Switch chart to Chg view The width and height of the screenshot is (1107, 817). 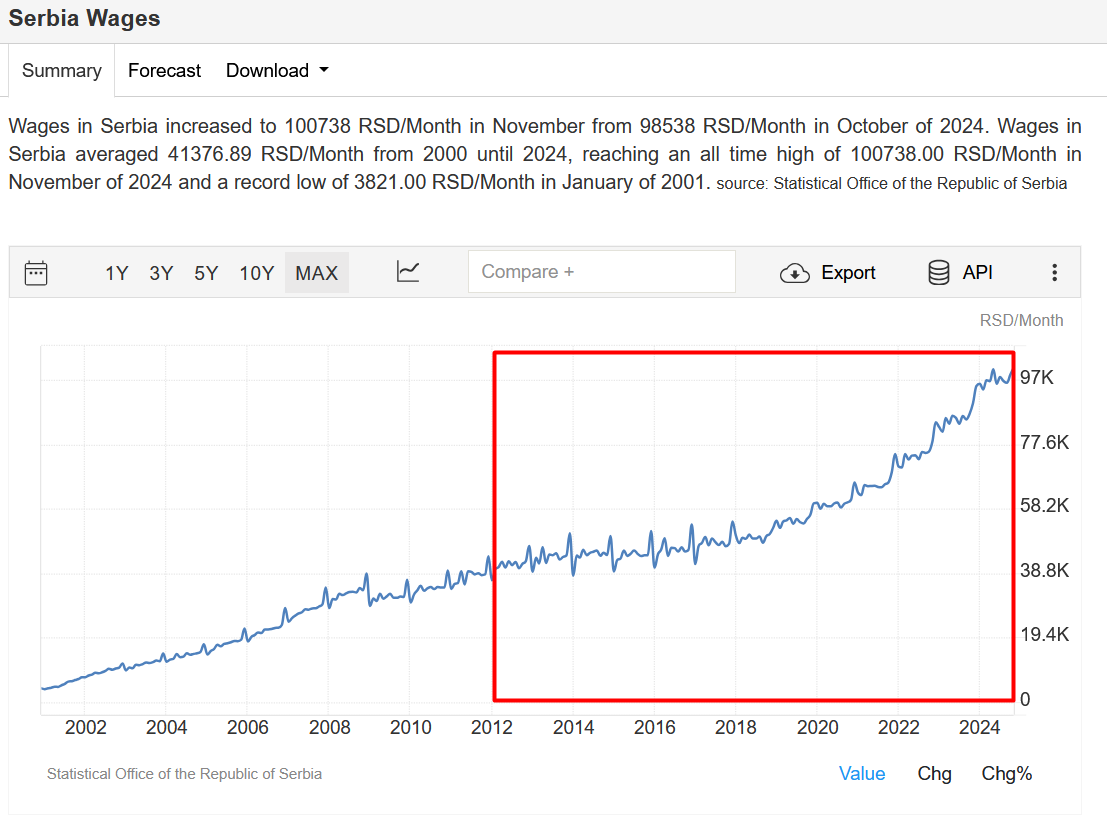(x=934, y=773)
